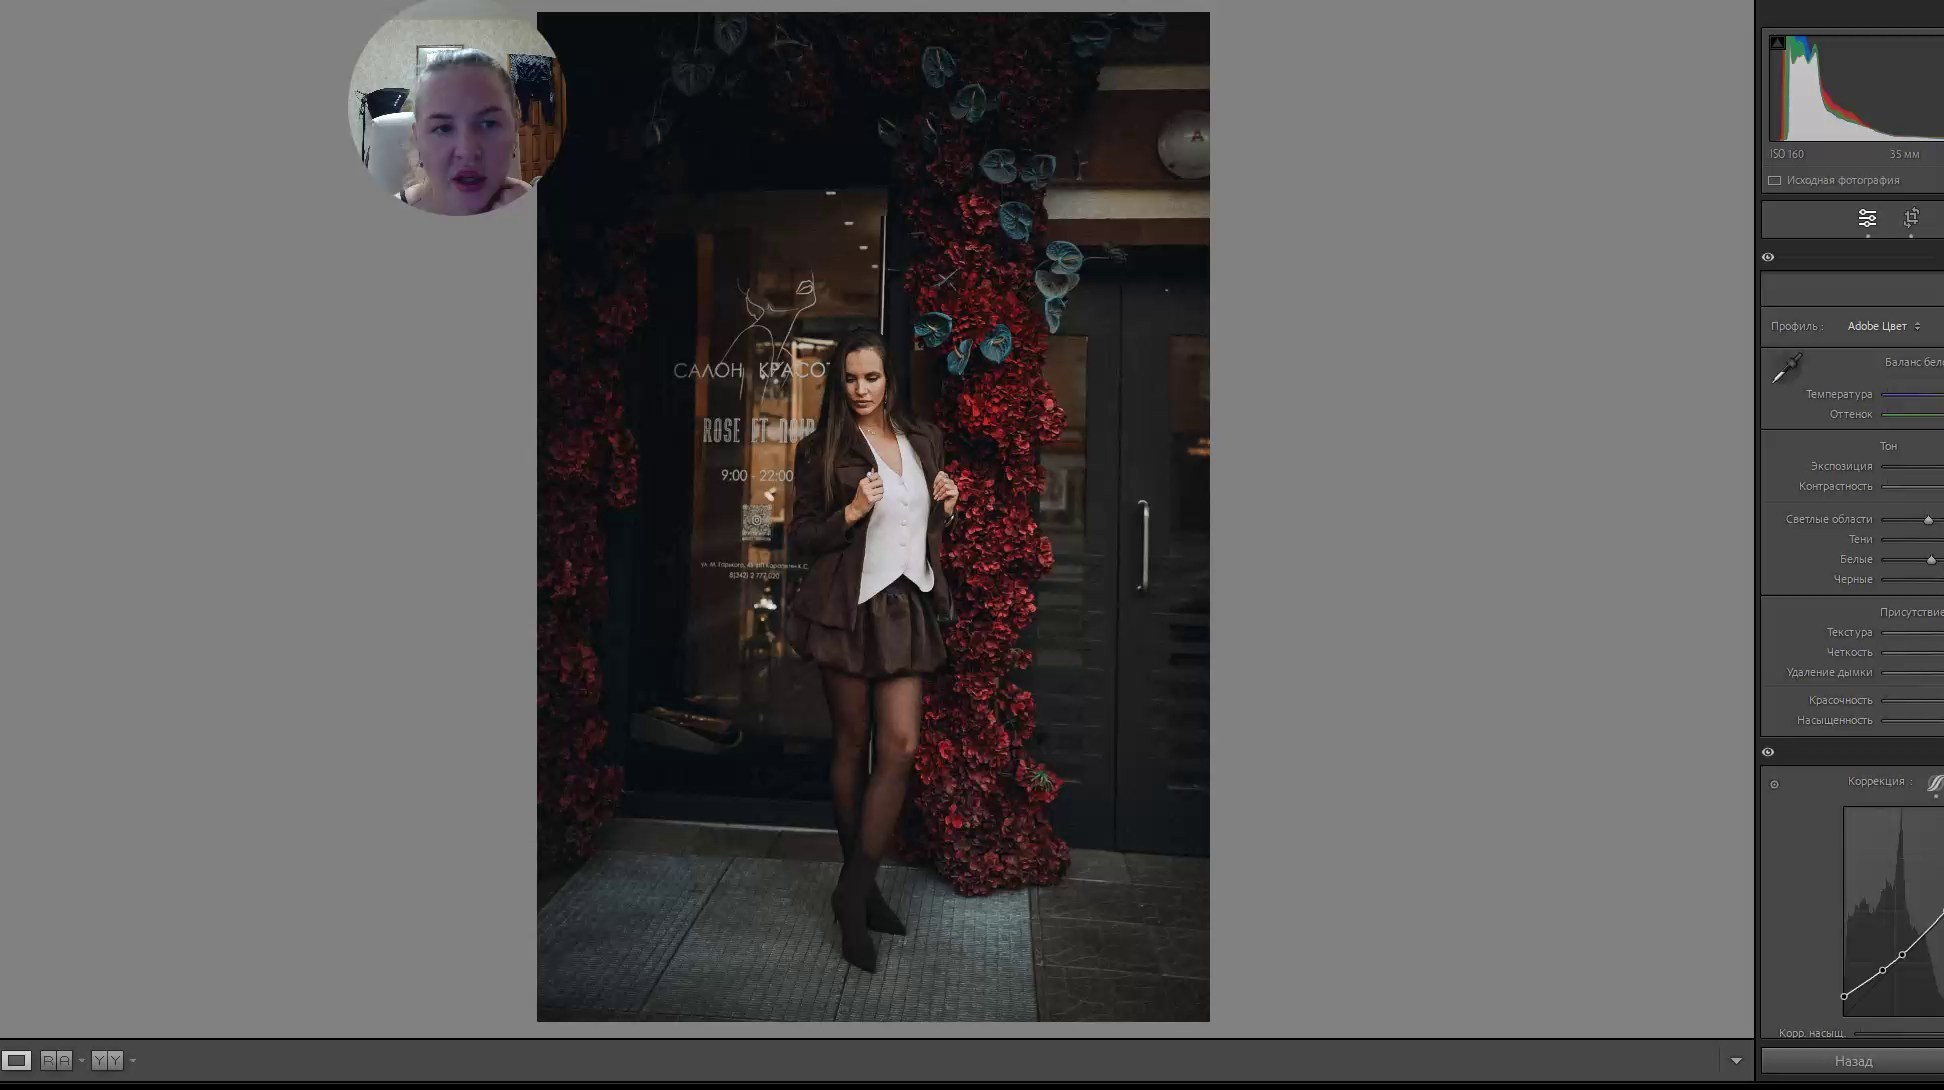Select the lowest tone curve point

tap(1844, 996)
